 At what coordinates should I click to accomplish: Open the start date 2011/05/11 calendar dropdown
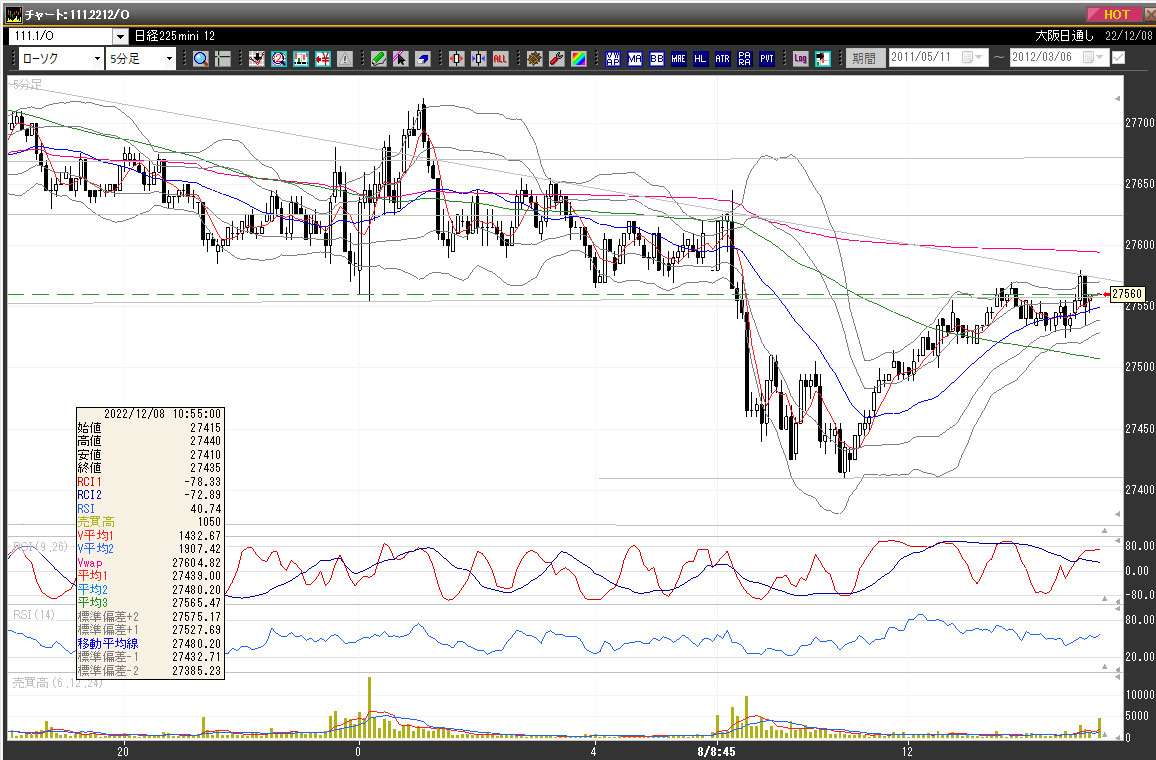(972, 57)
